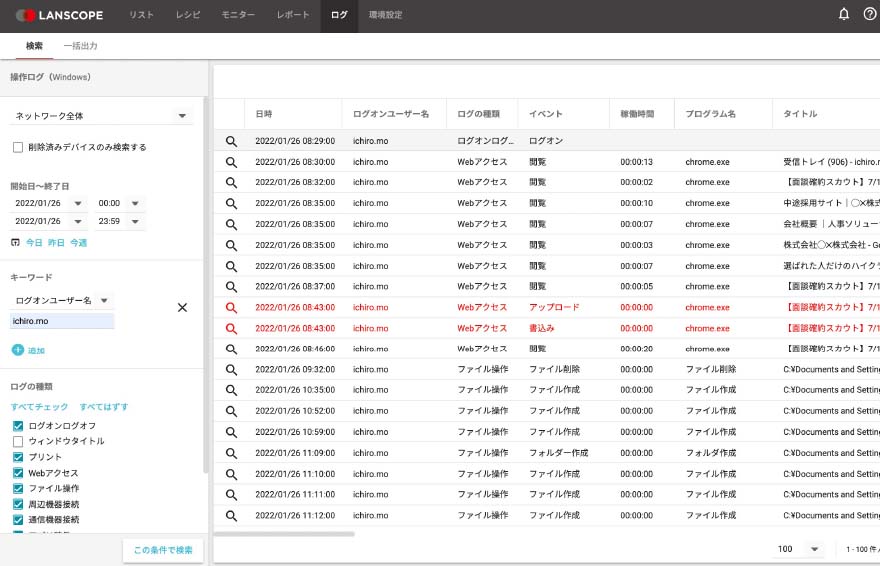Toggle 削除済みデバイスのみ検索する checkbox
Image resolution: width=880 pixels, height=566 pixels.
pos(18,147)
